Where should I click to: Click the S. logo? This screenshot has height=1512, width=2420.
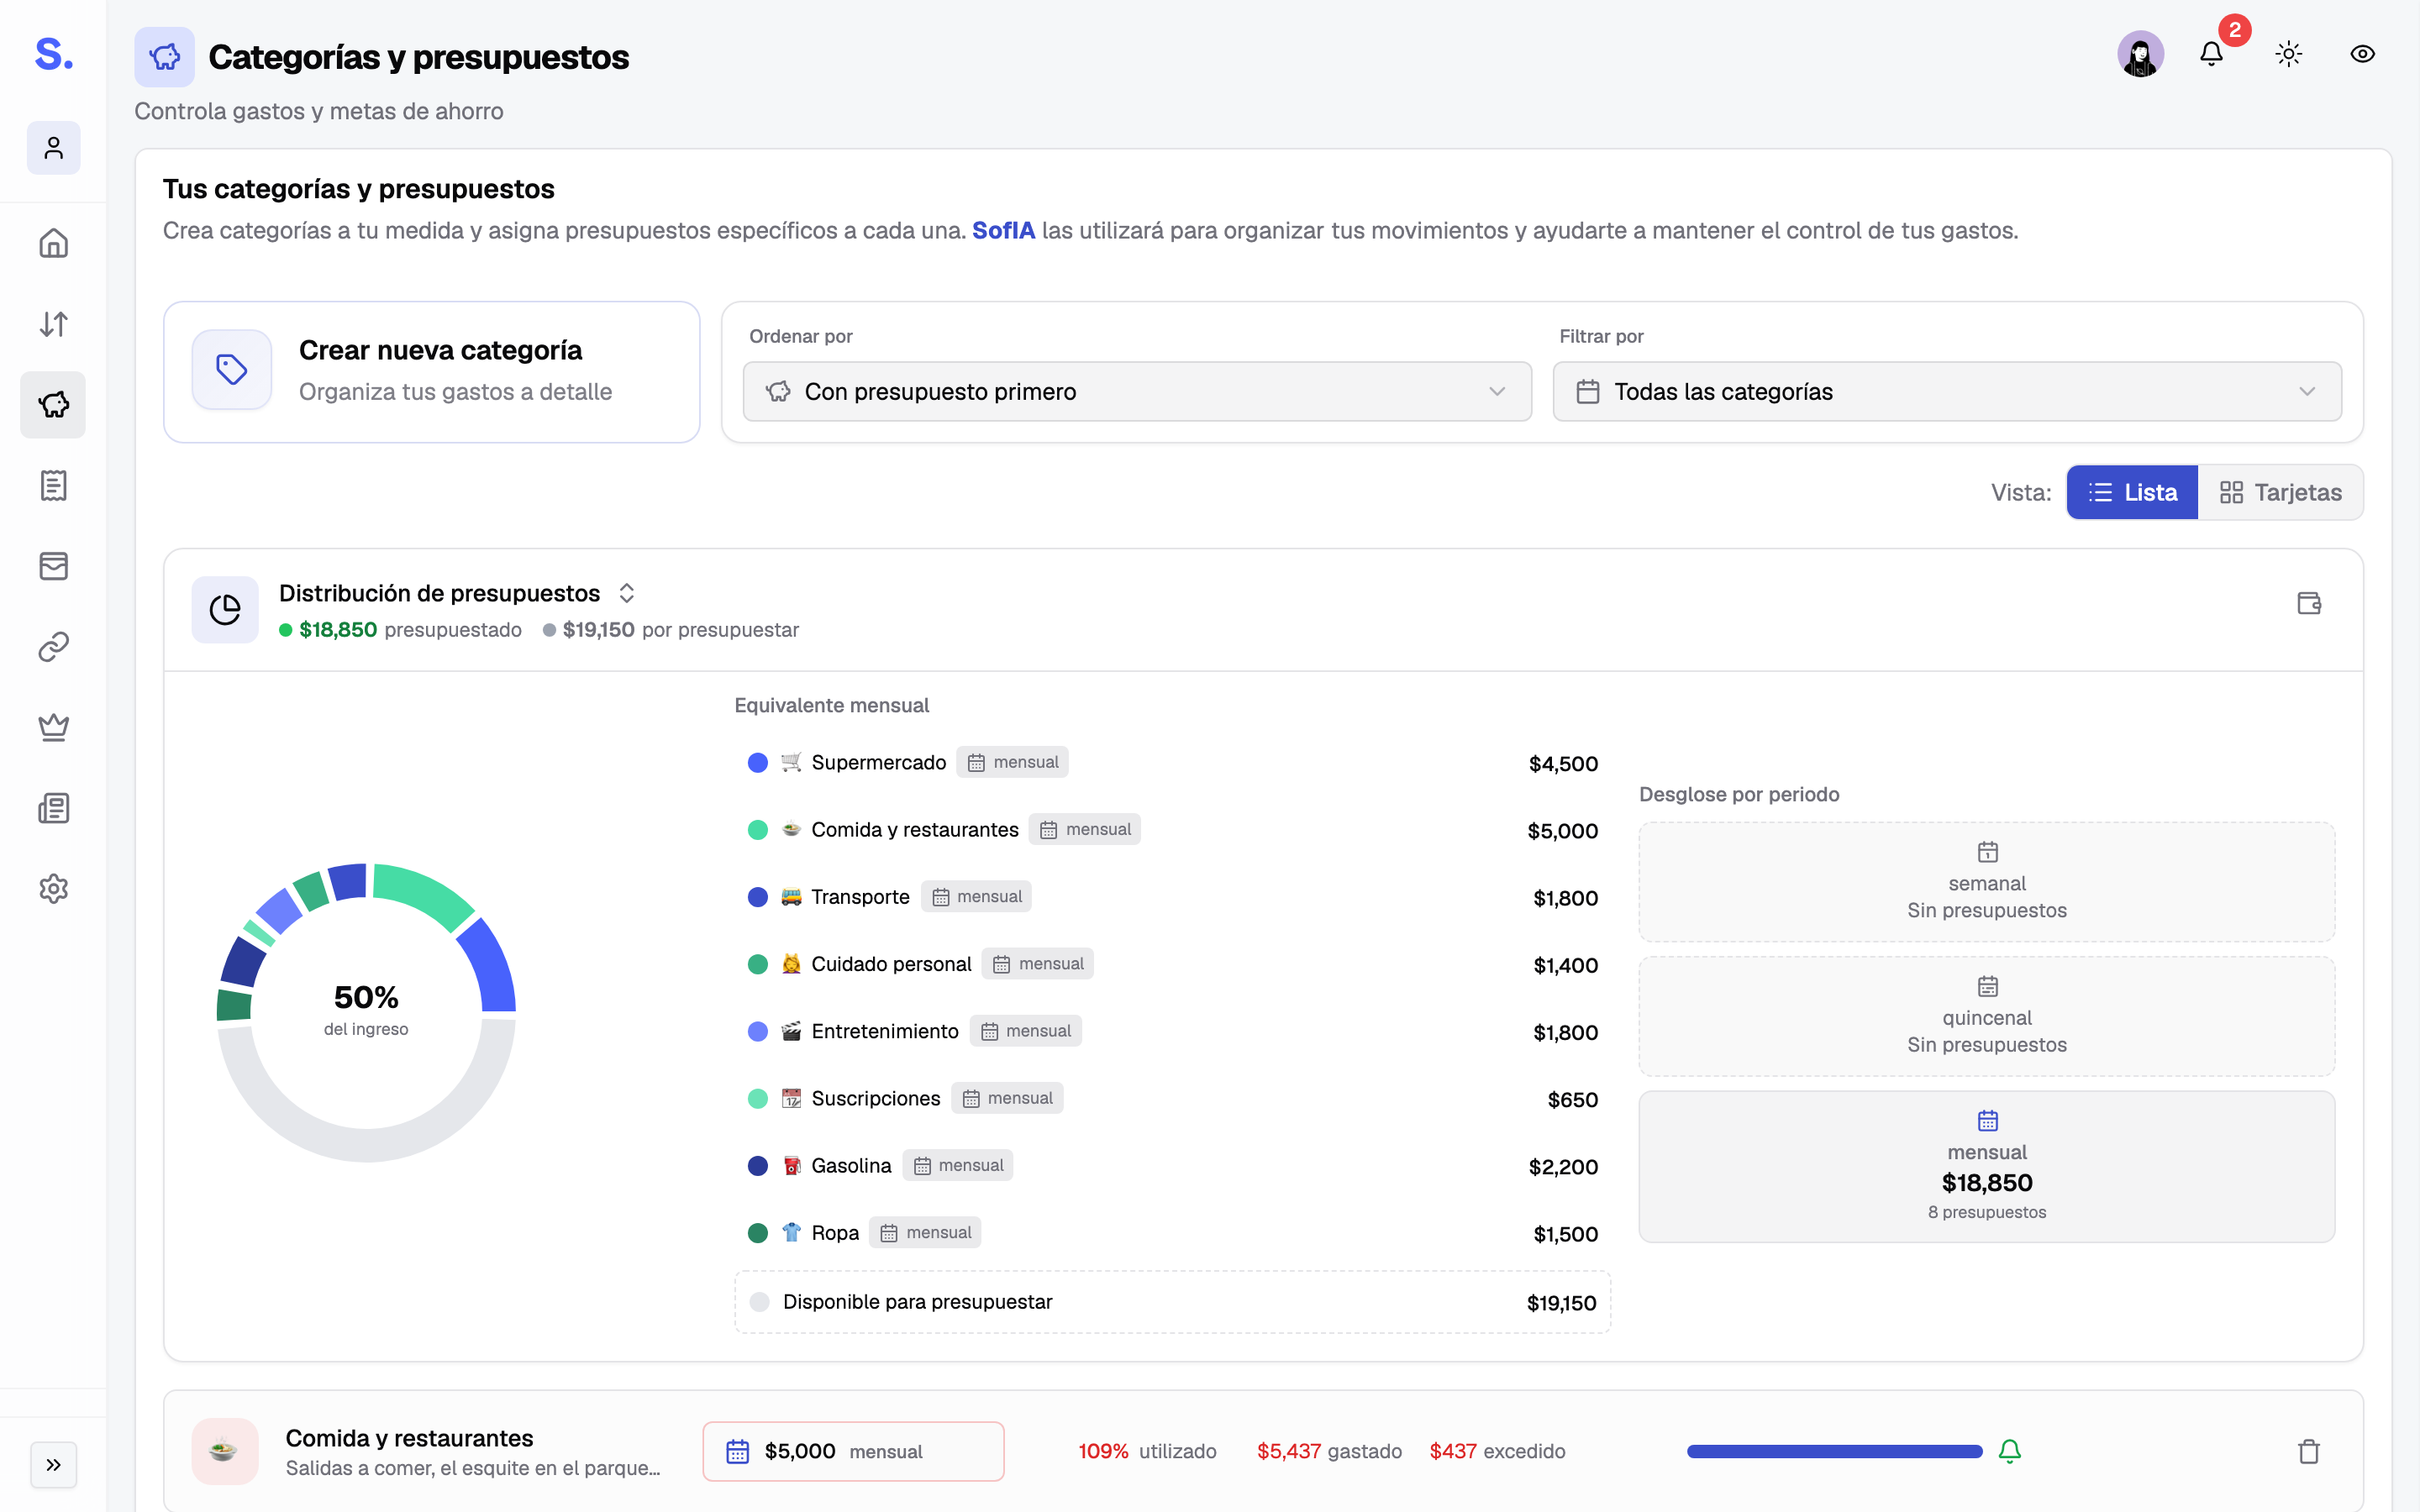click(x=54, y=54)
